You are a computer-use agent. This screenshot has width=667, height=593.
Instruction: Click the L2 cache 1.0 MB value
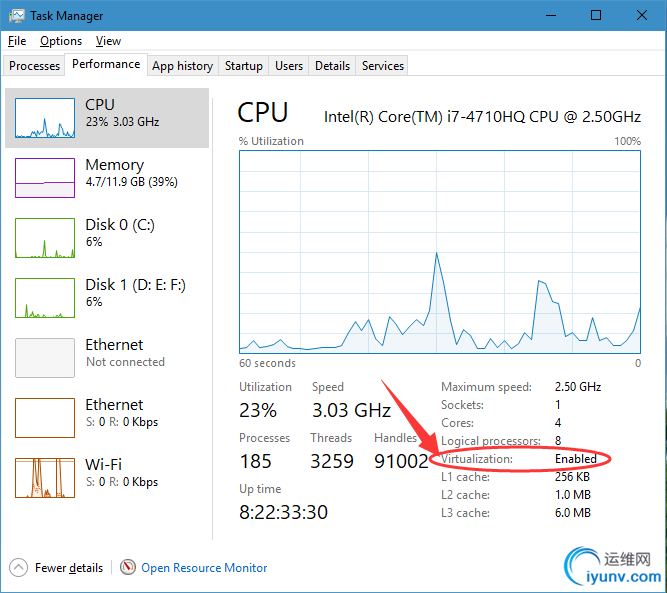[x=573, y=495]
